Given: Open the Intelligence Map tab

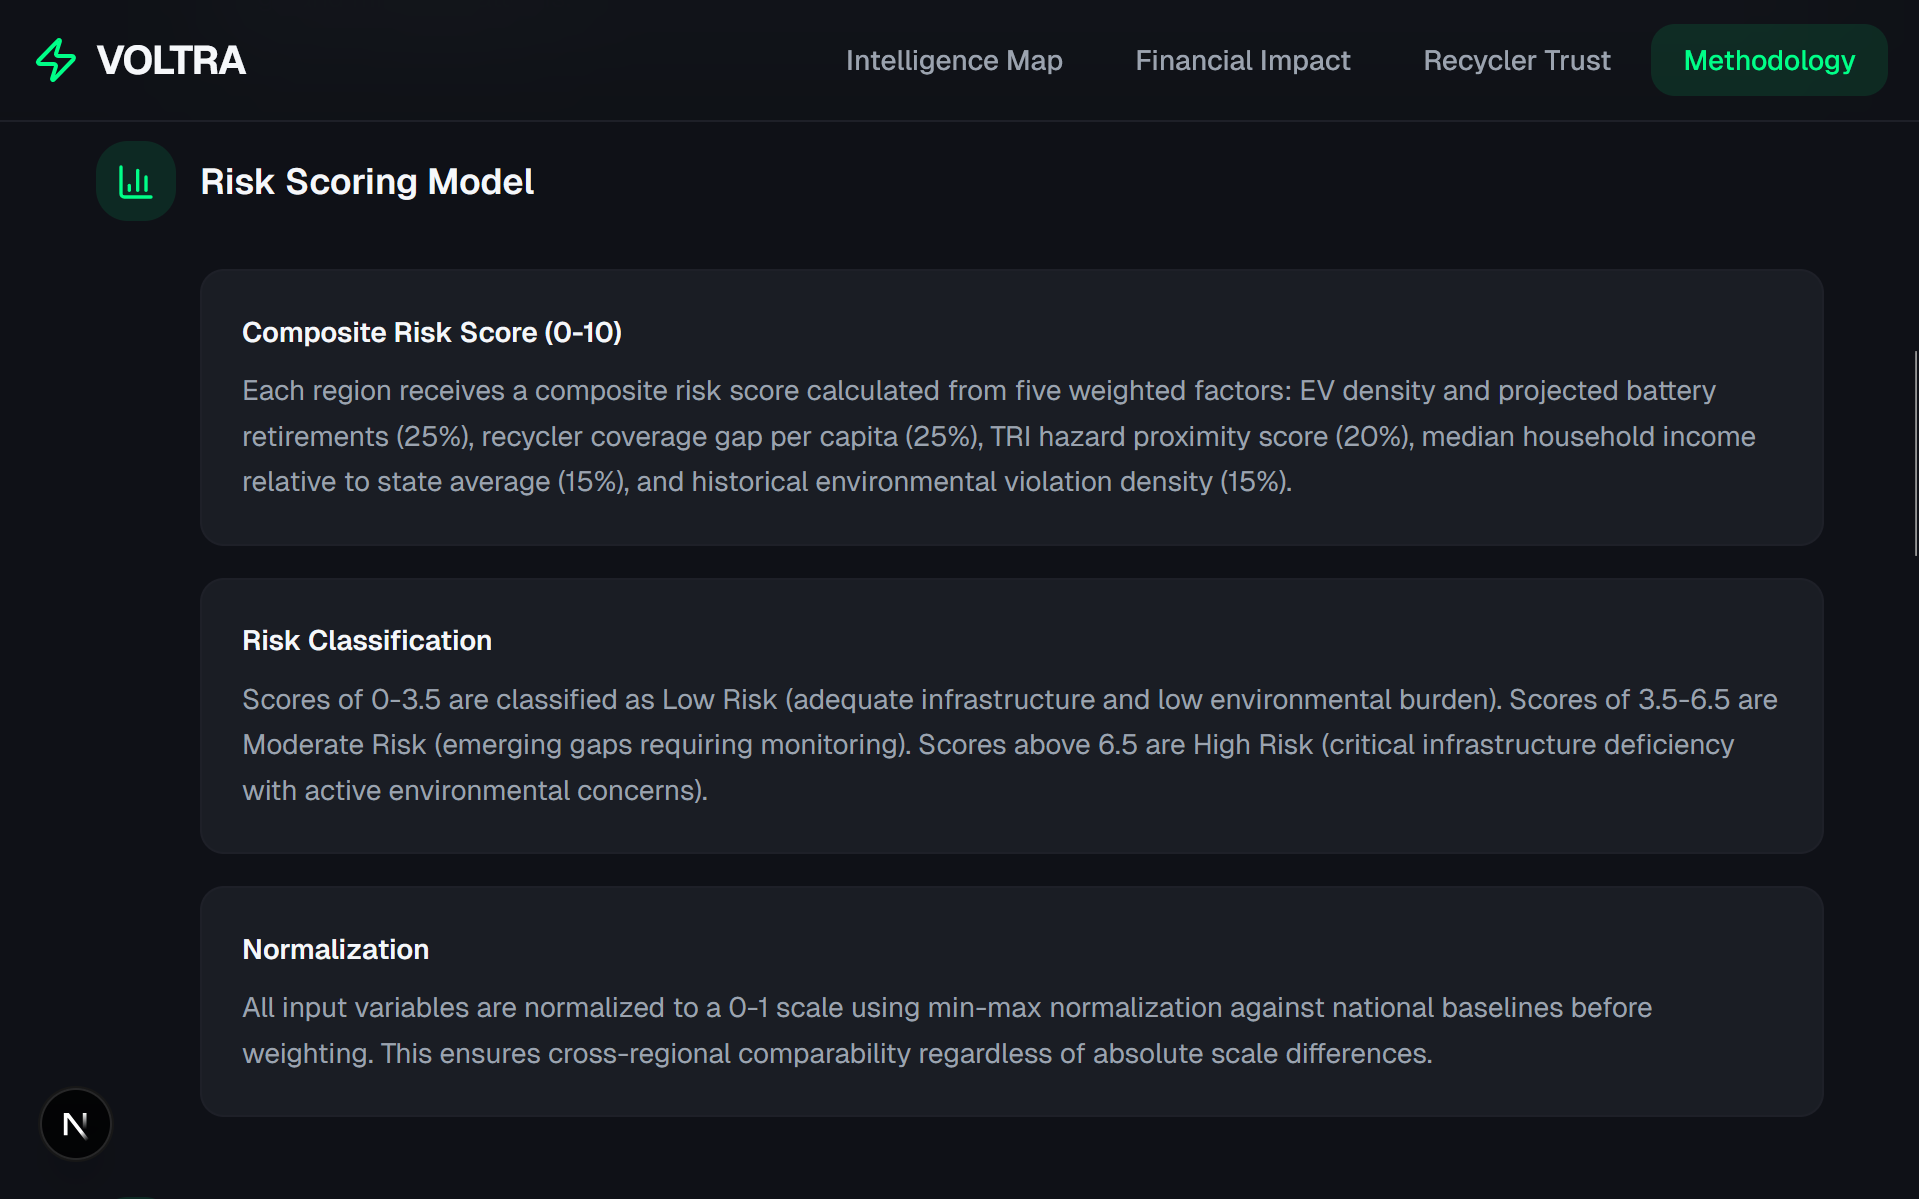Looking at the screenshot, I should point(953,61).
